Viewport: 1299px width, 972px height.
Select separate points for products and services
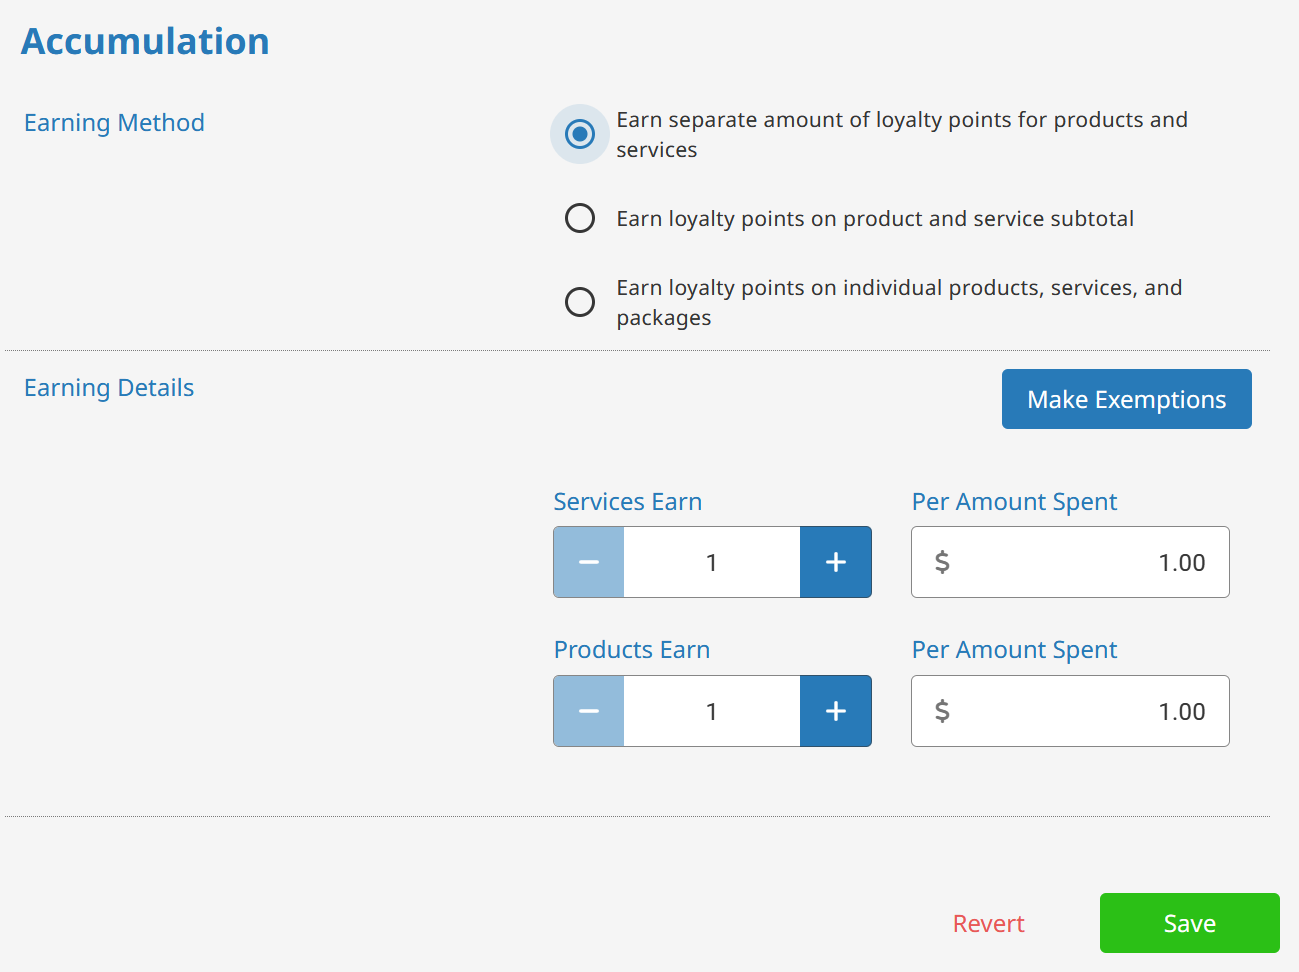(x=580, y=134)
